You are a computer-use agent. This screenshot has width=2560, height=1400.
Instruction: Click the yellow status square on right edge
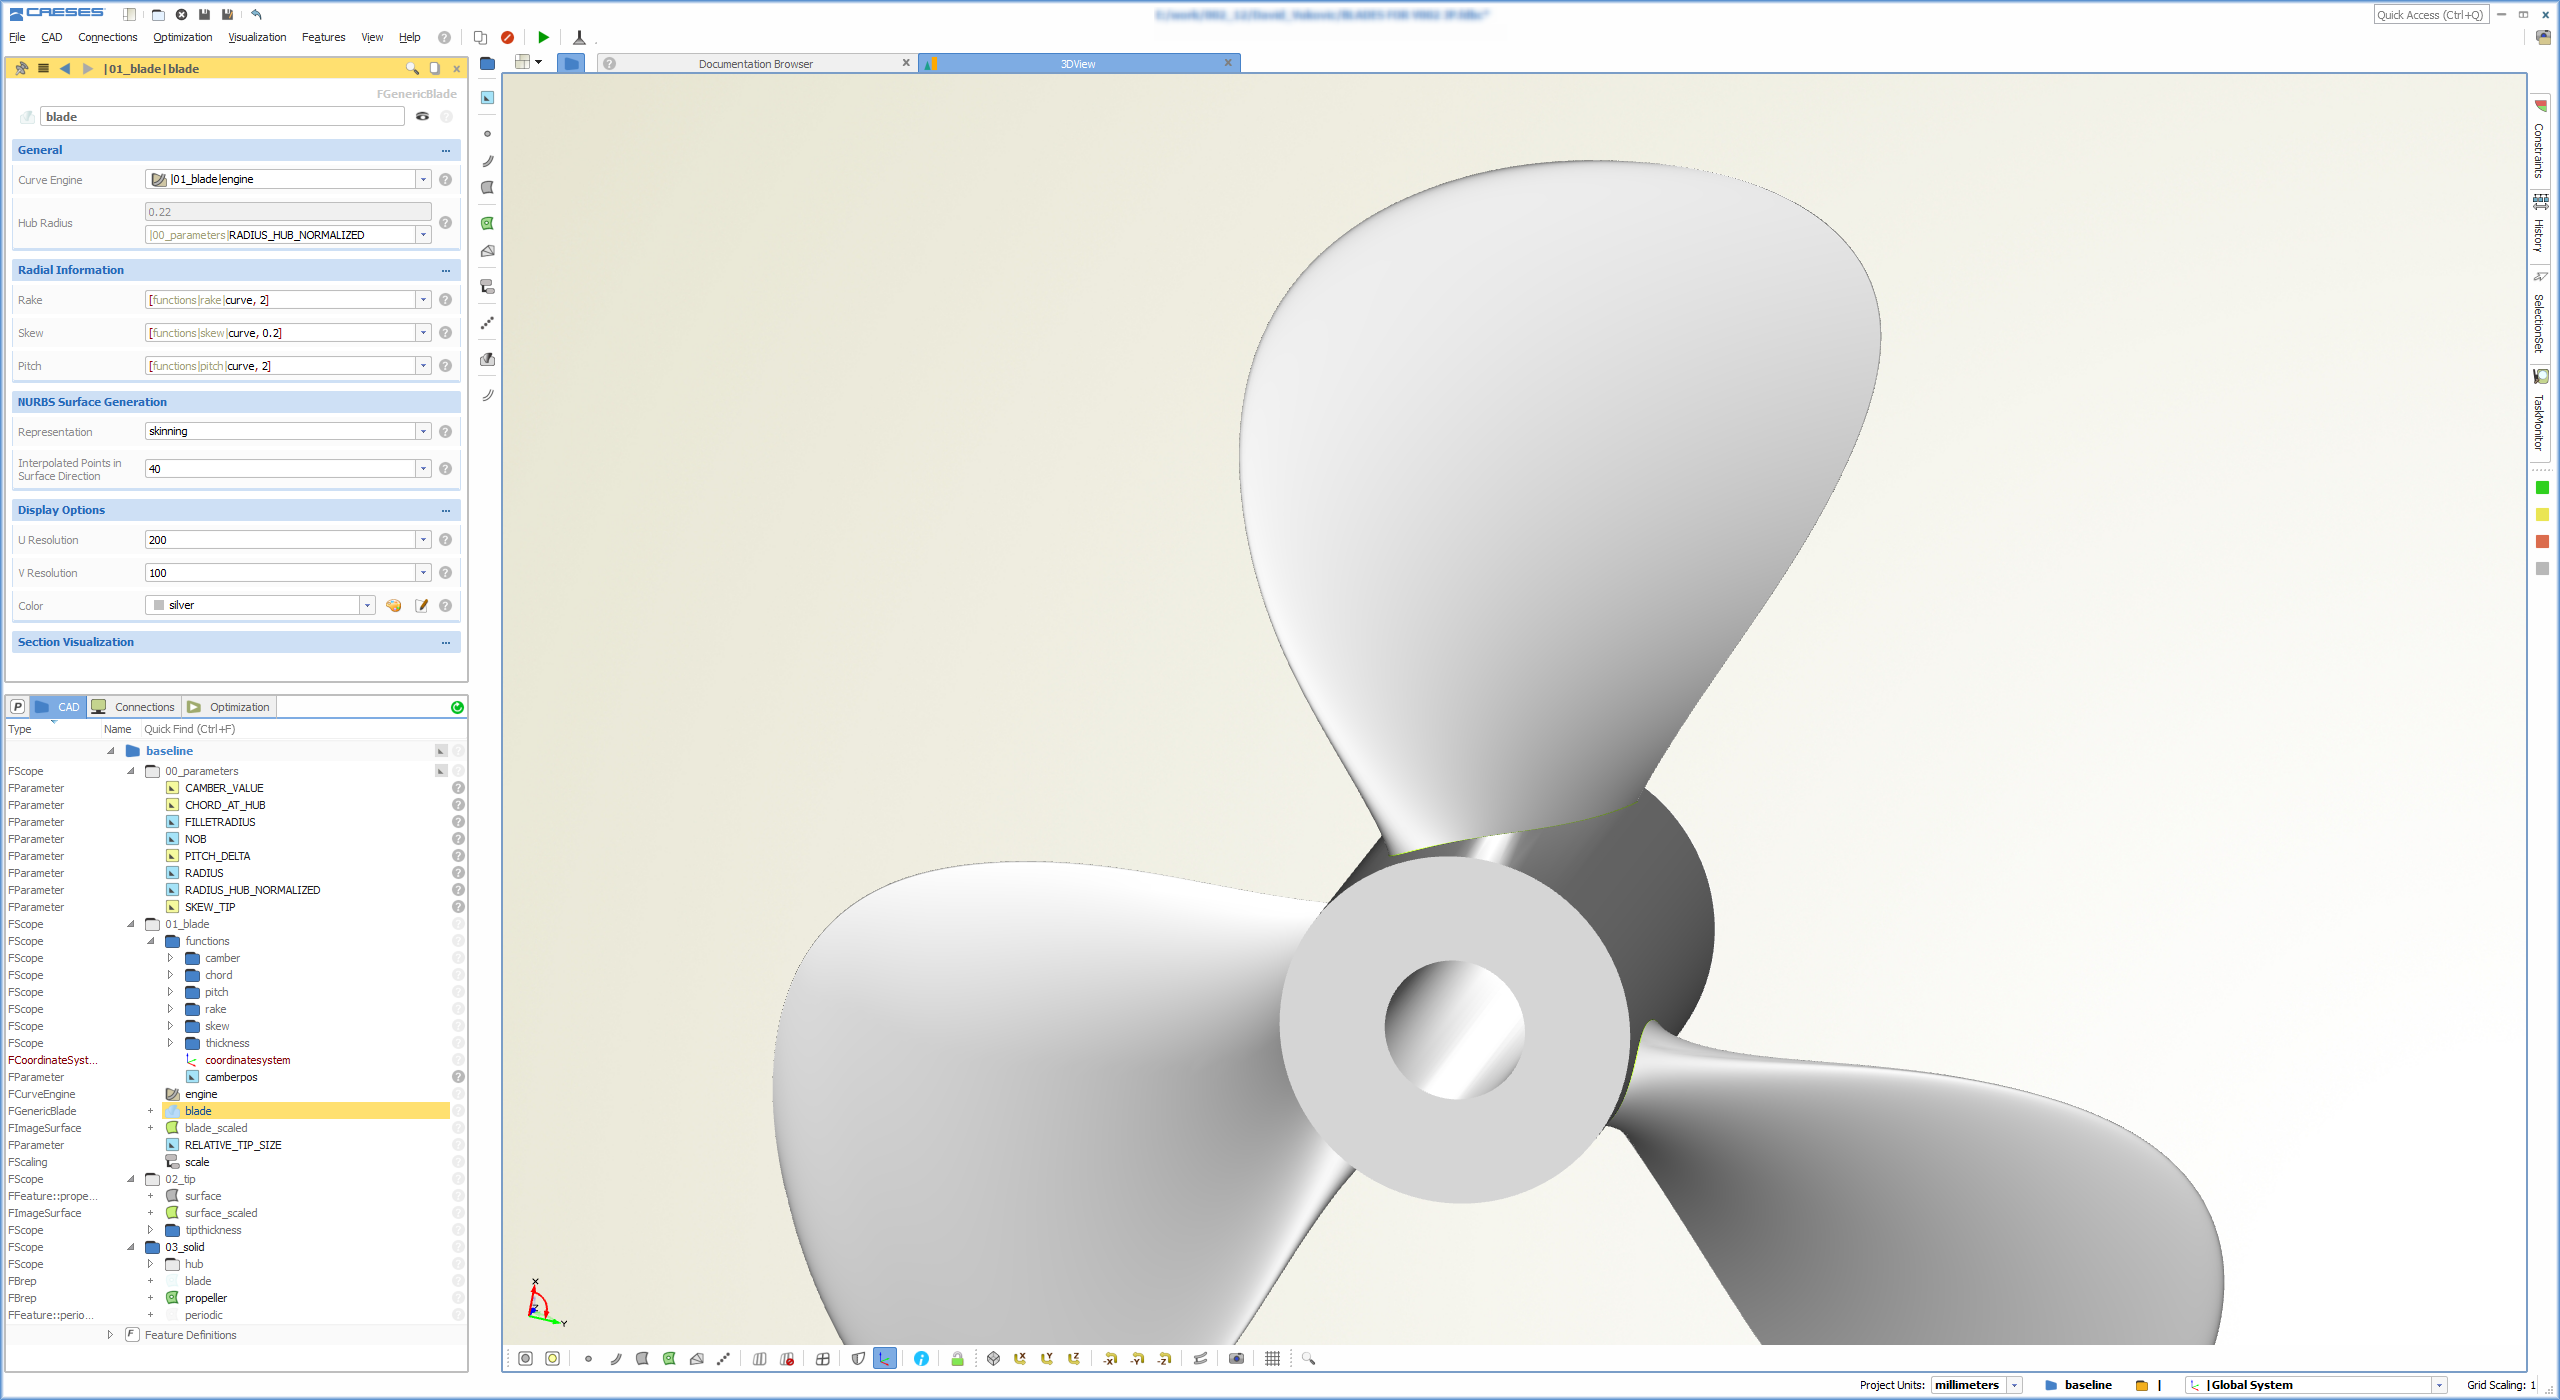point(2542,514)
